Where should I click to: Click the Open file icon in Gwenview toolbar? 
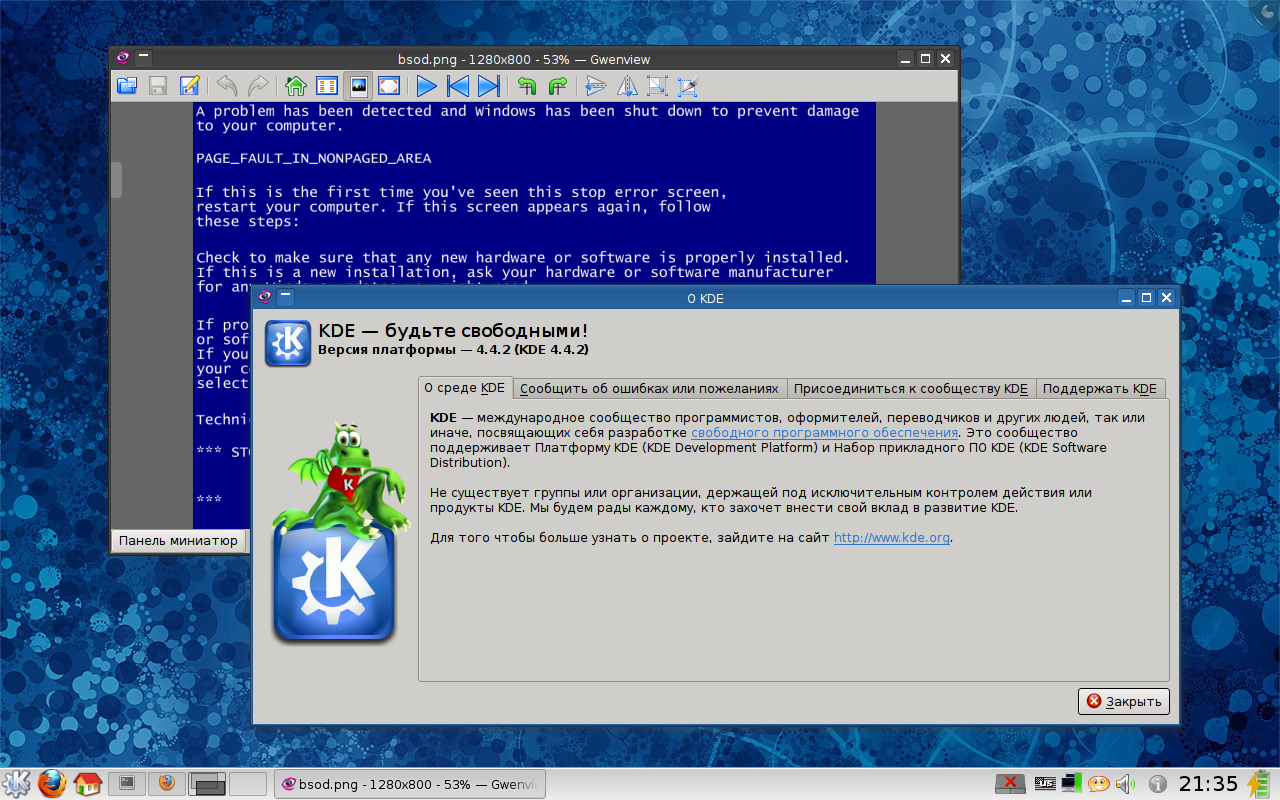point(127,86)
